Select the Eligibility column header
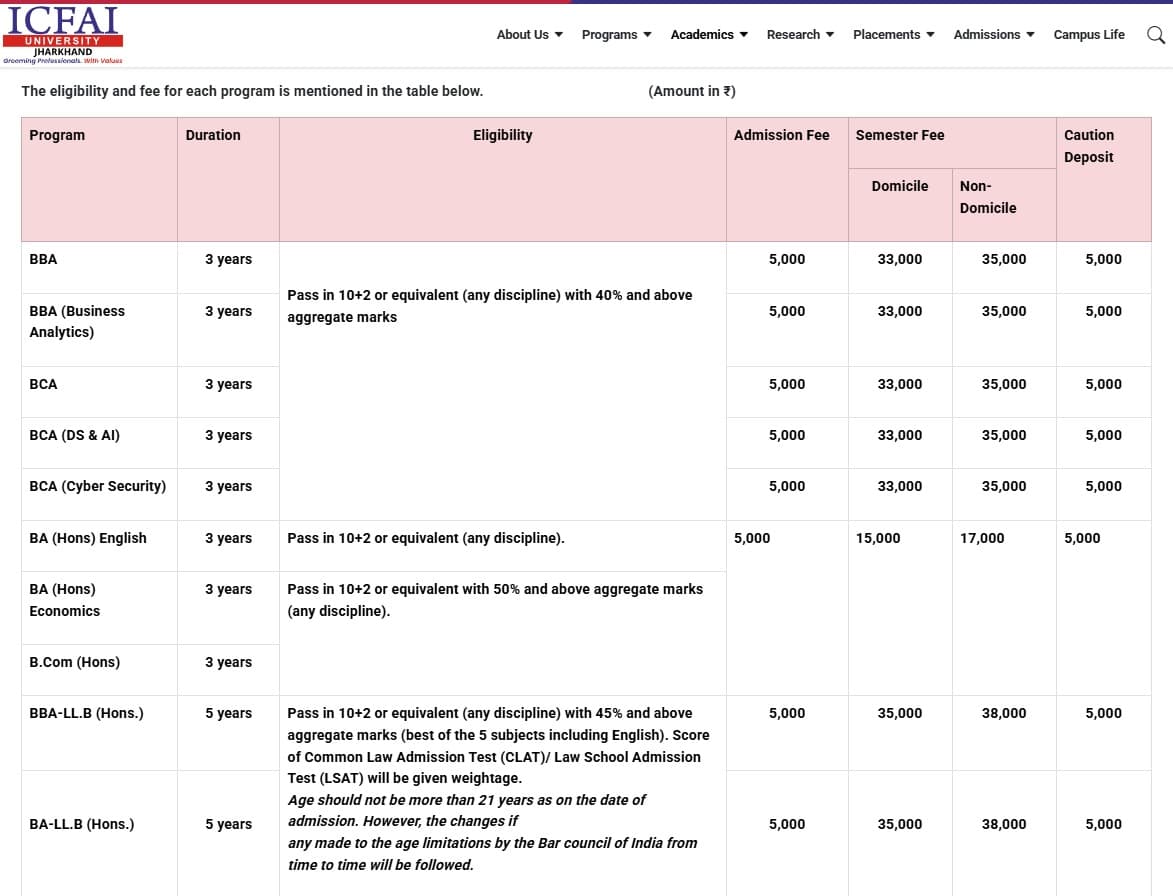The width and height of the screenshot is (1173, 896). pos(502,135)
